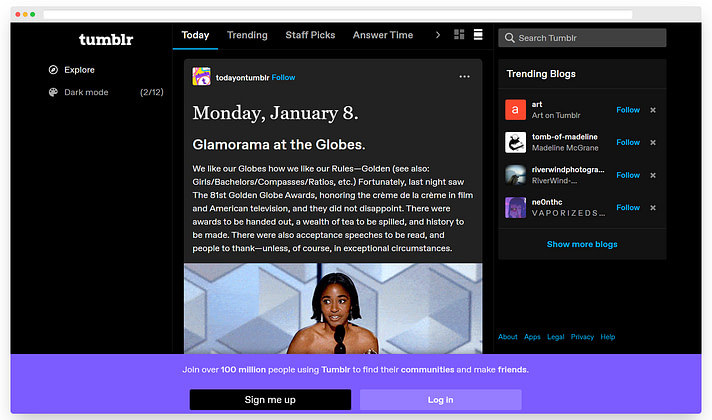Image resolution: width=712 pixels, height=420 pixels.
Task: Open the Staff Picks tab
Action: pos(310,35)
